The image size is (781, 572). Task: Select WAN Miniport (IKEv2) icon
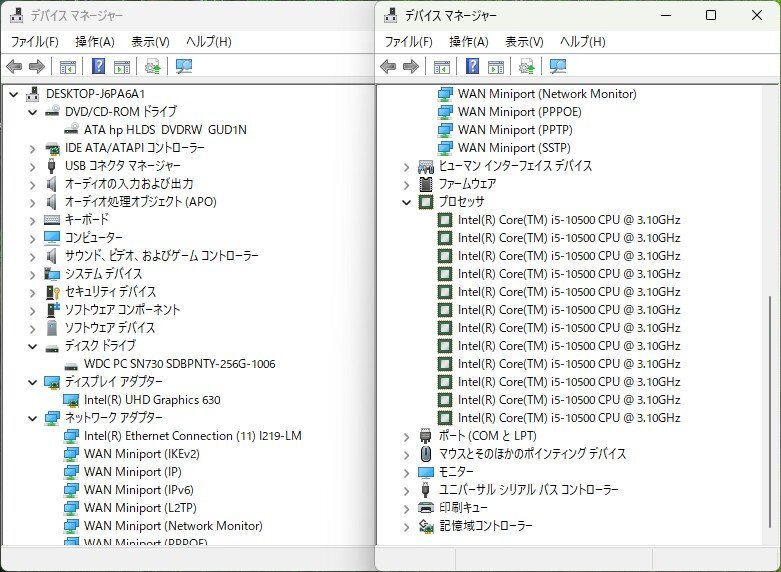coord(71,454)
